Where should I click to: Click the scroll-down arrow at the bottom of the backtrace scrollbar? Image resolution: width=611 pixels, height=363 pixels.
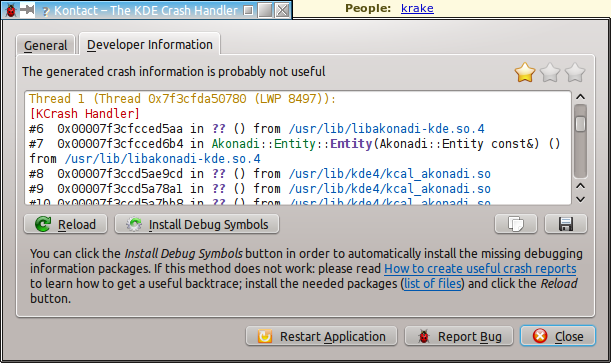click(580, 199)
